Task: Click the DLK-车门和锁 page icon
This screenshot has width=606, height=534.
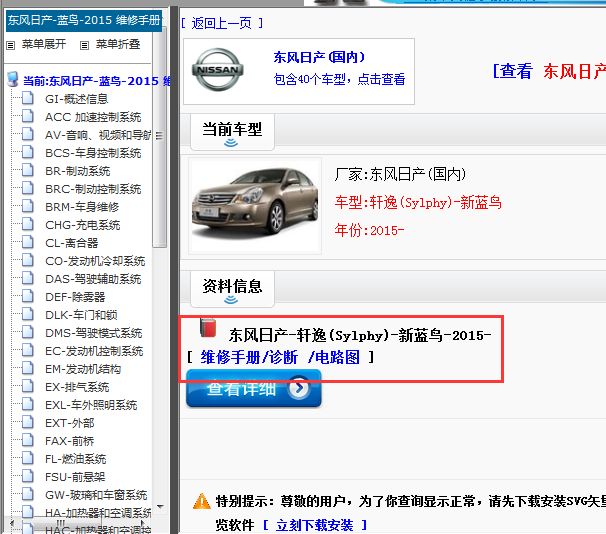Action: tap(27, 315)
